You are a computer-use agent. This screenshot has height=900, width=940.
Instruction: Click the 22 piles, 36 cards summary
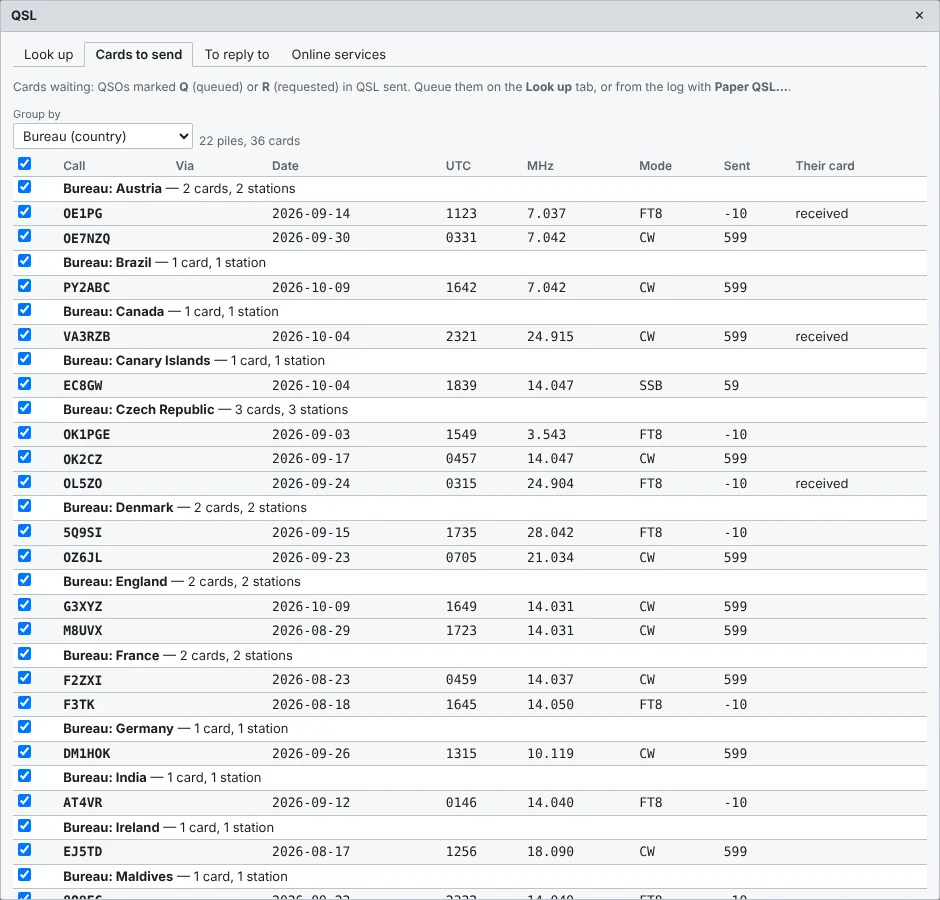coord(249,141)
